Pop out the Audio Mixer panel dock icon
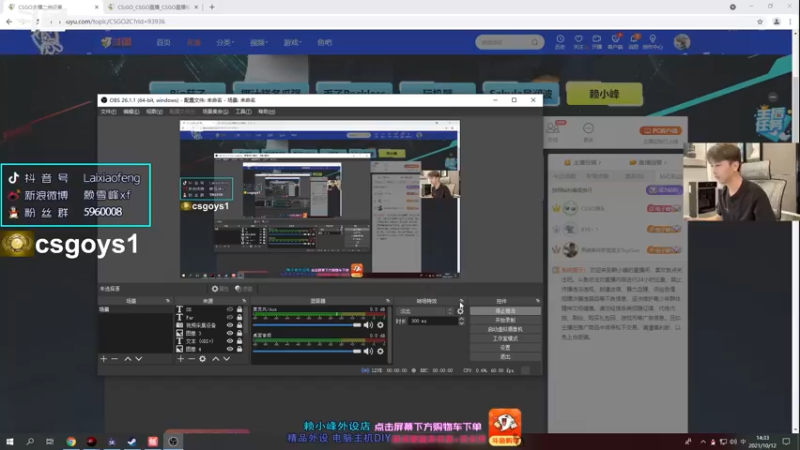800x450 pixels. [388, 301]
